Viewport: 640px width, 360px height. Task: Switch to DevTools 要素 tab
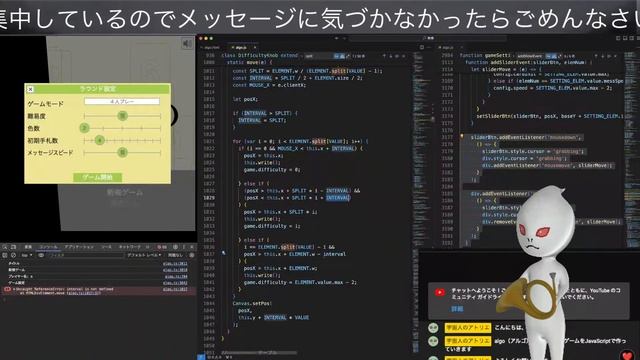28,247
